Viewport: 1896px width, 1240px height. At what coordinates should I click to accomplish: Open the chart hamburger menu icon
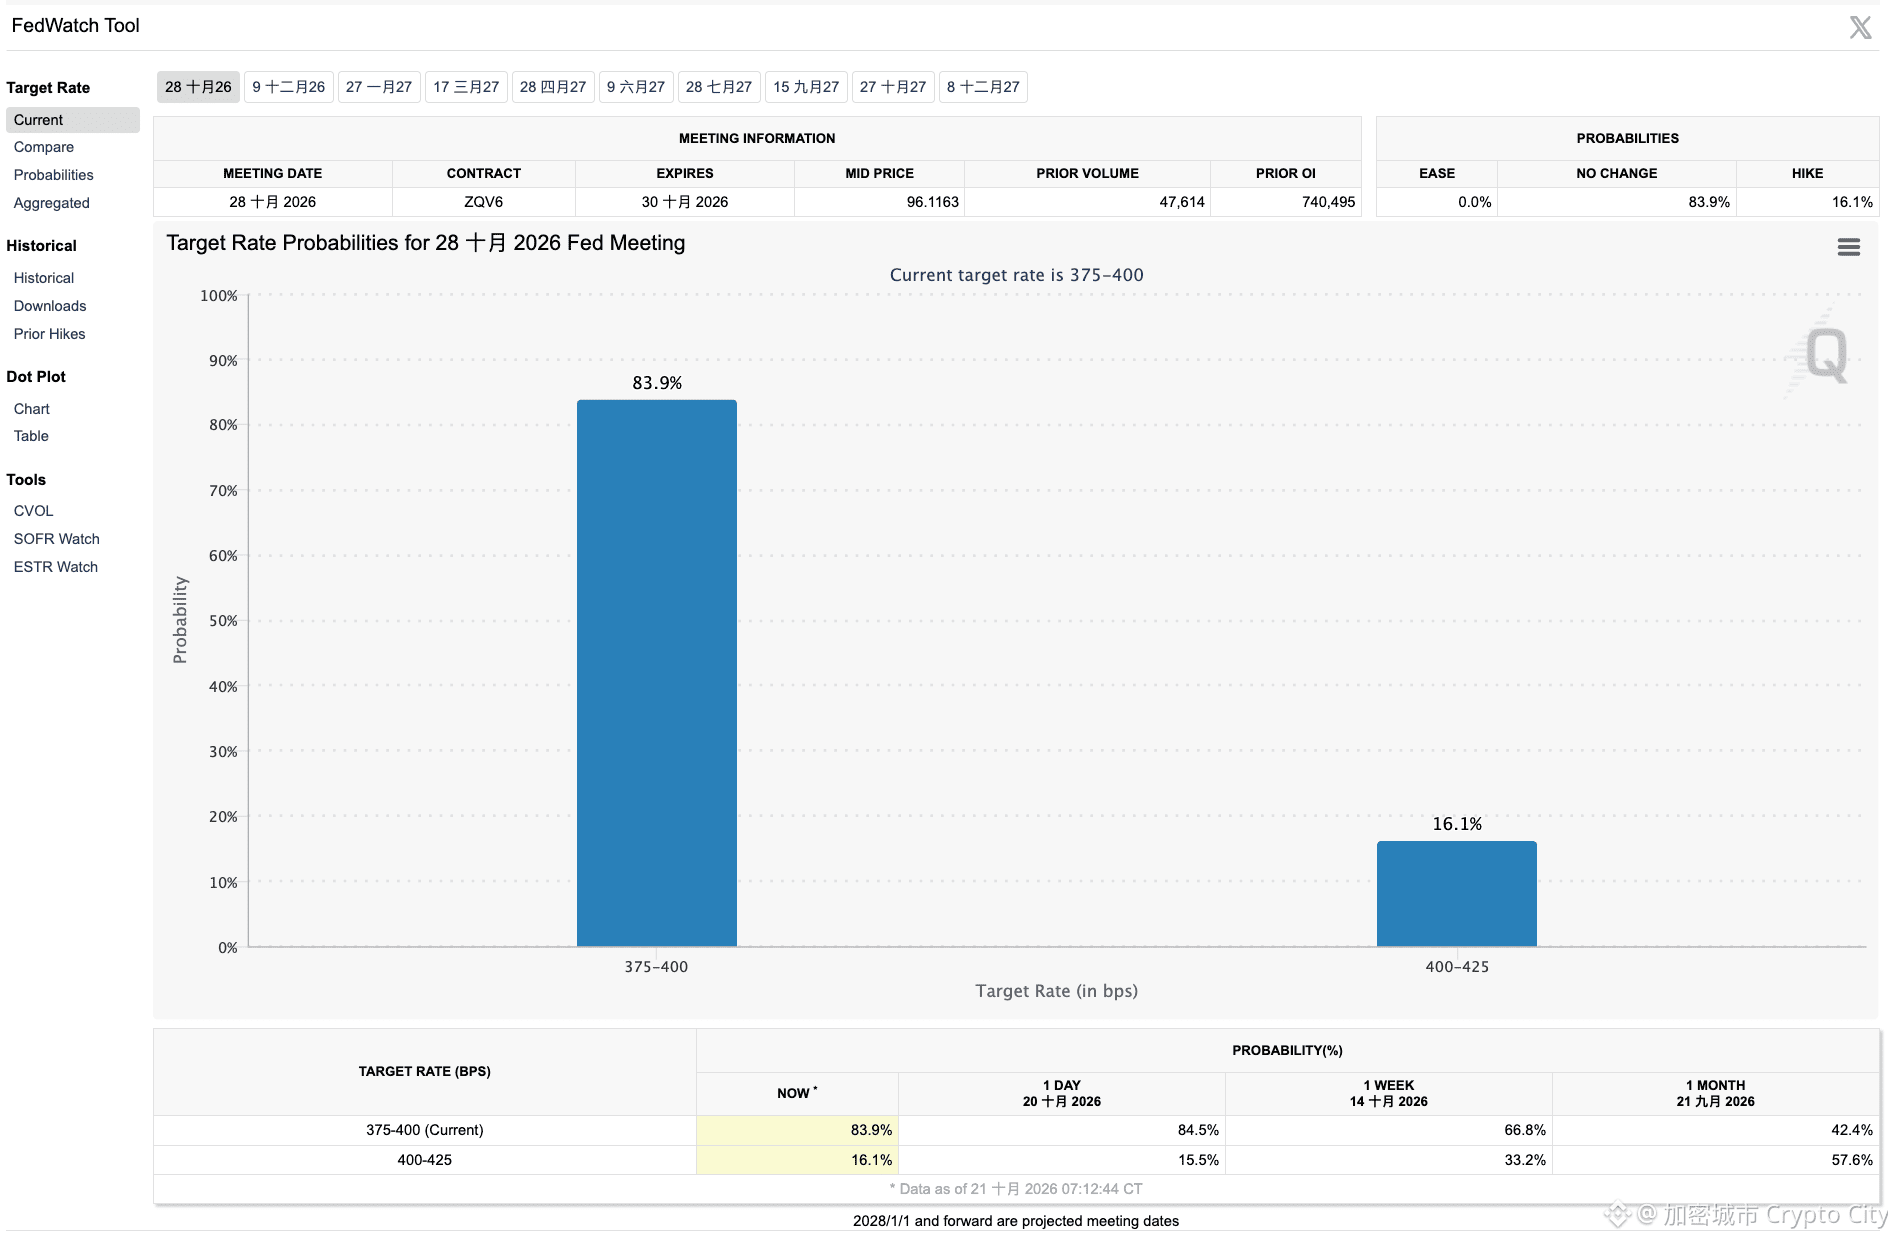tap(1849, 247)
